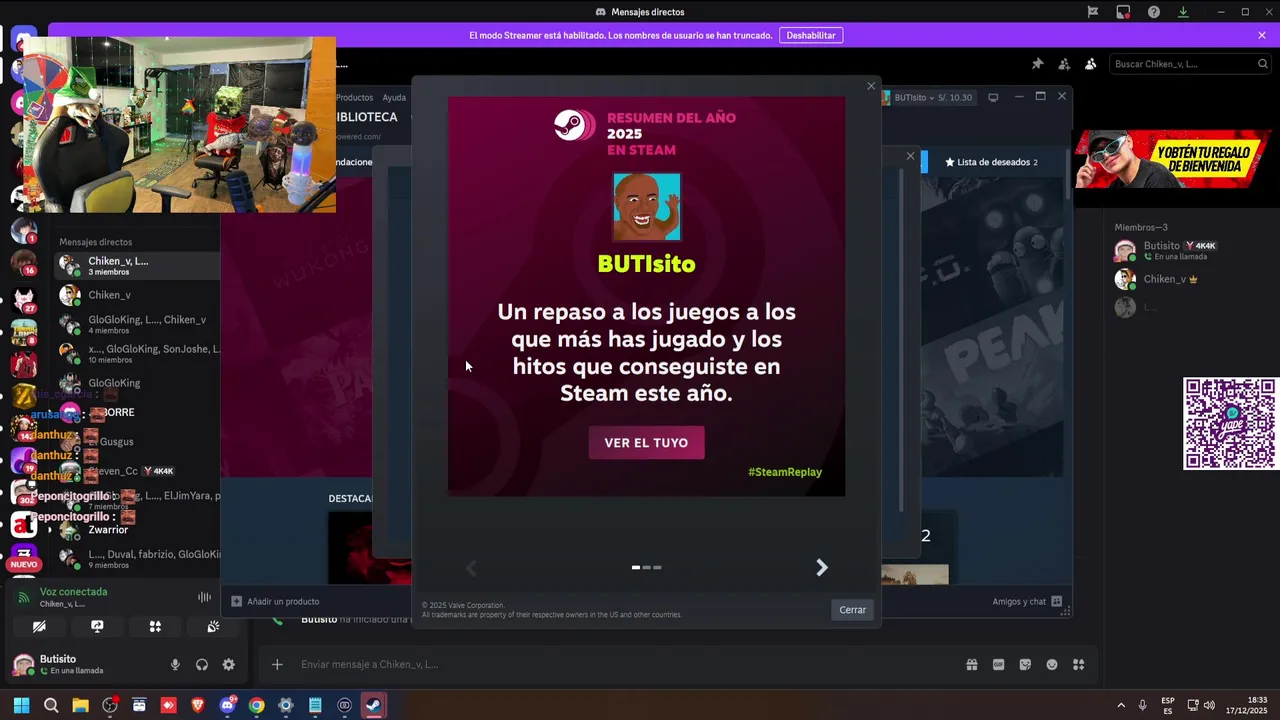Open the Discord help question mark
Viewport: 1280px width, 720px height.
(1154, 12)
